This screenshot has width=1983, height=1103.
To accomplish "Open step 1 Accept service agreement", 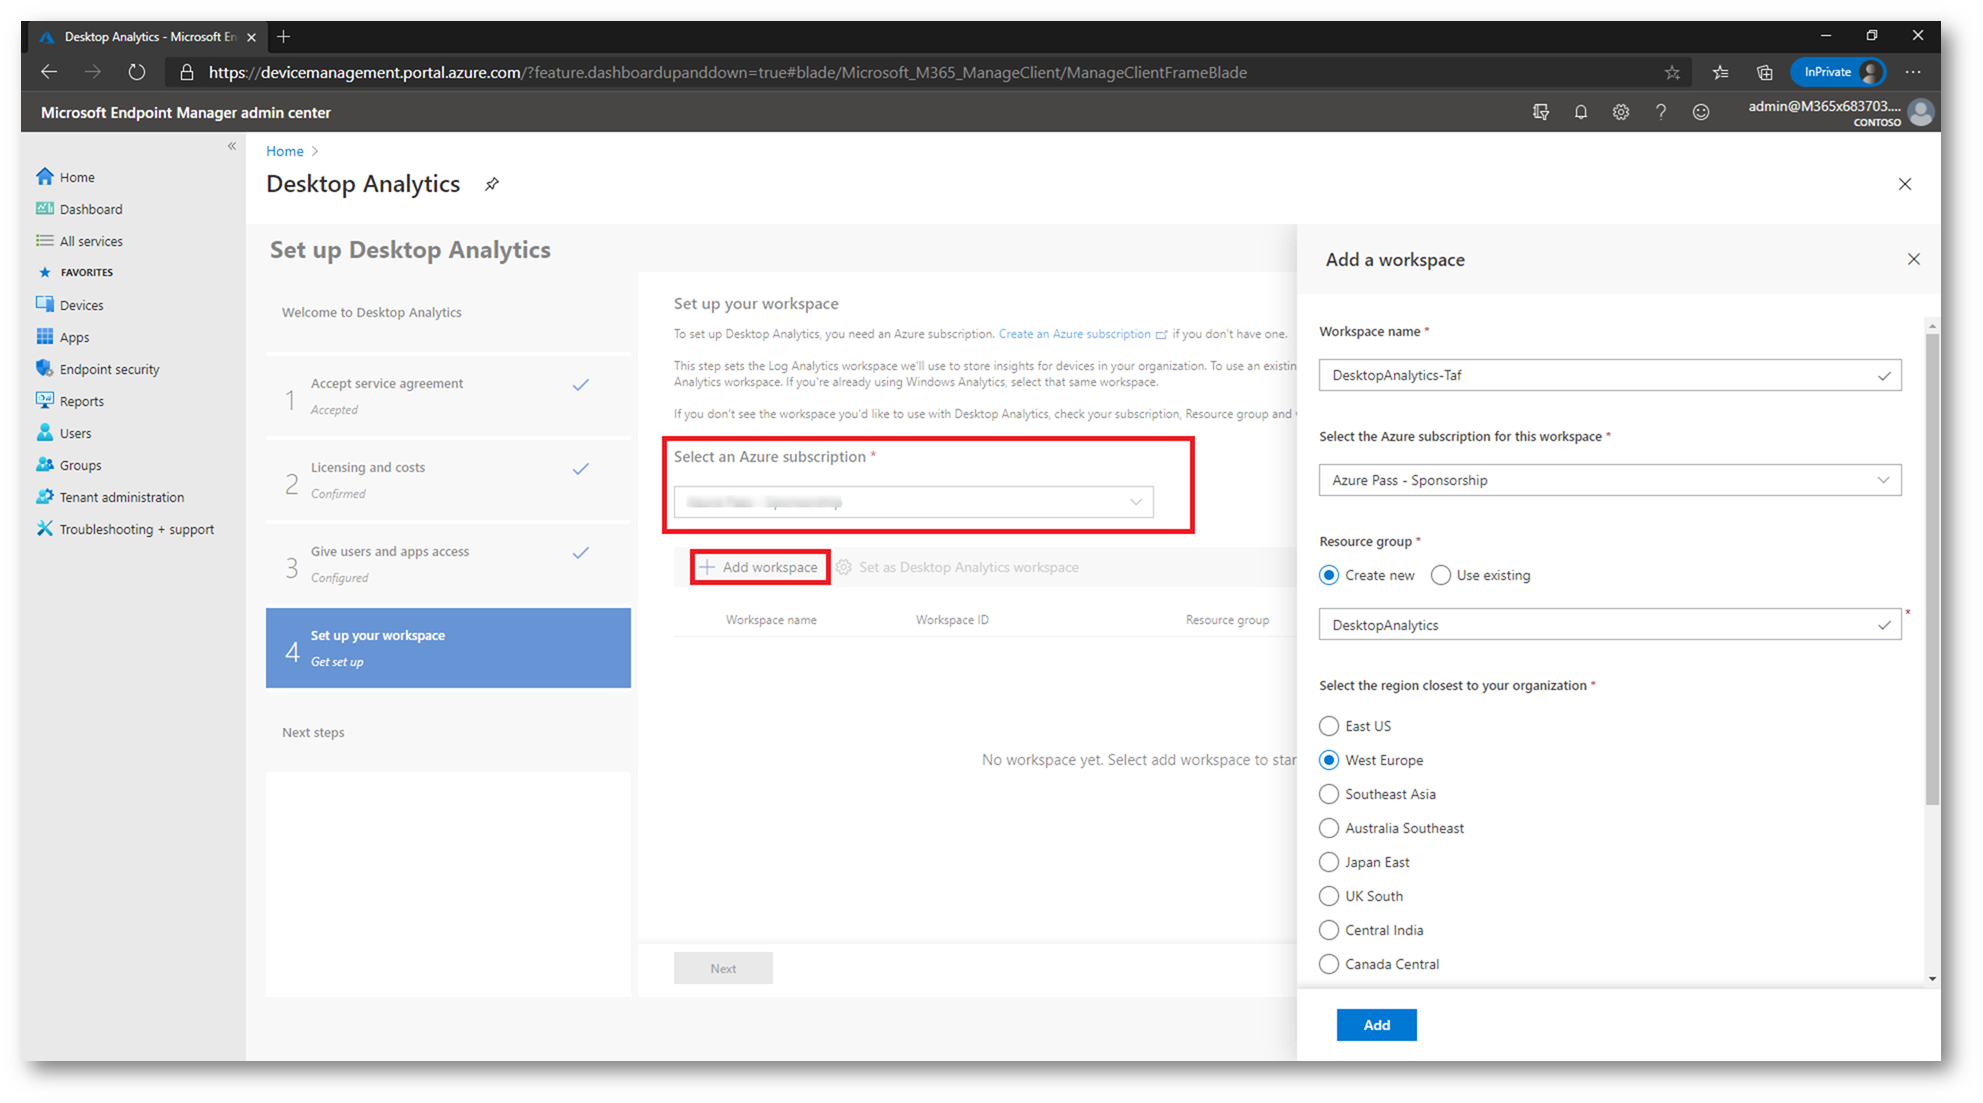I will pos(448,396).
